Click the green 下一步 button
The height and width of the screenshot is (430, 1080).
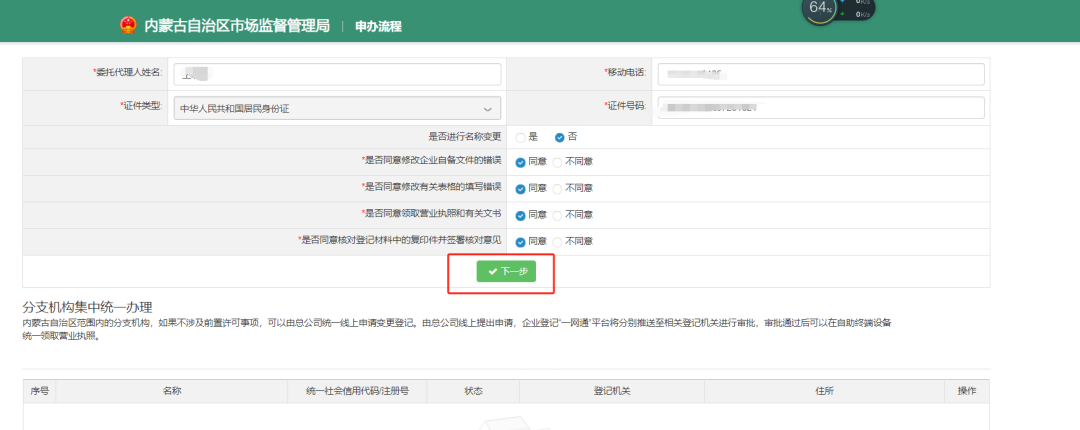point(506,272)
